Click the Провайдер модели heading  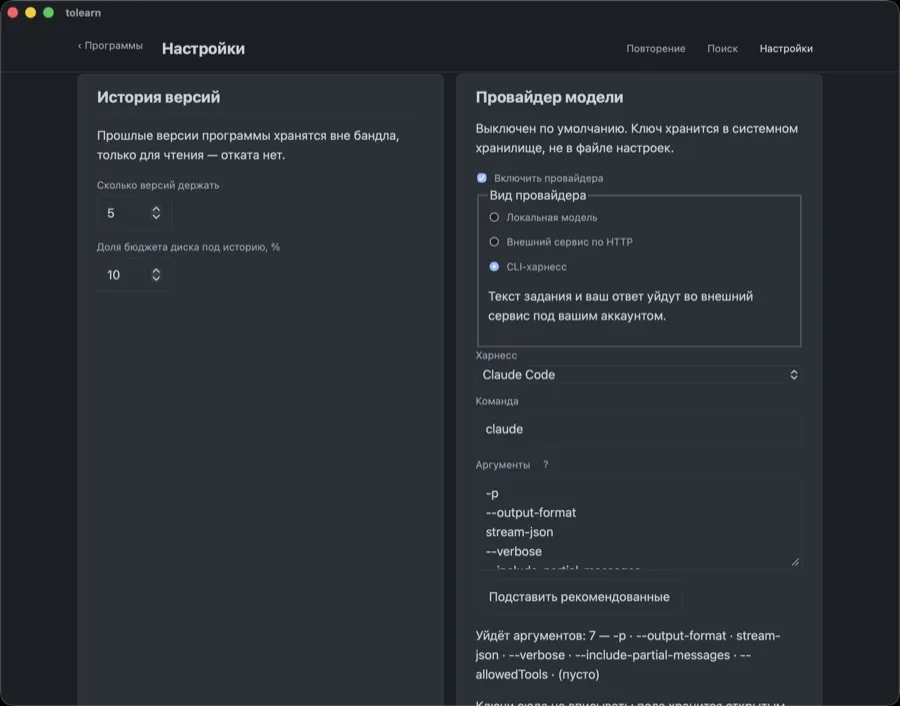tap(549, 97)
